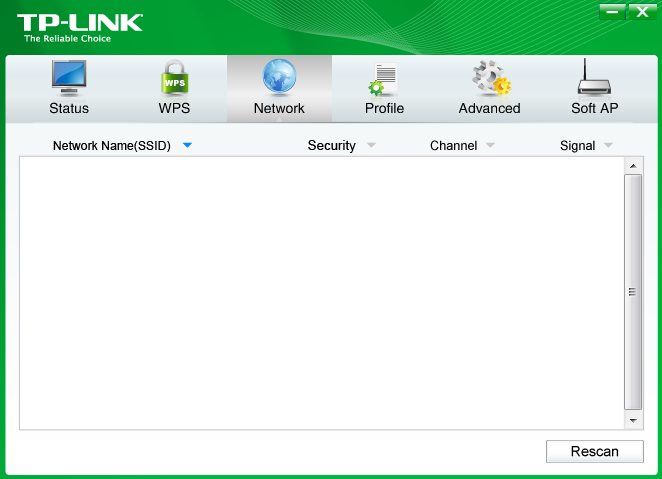Switch to the Soft AP tab label
The height and width of the screenshot is (479, 662).
coord(594,108)
